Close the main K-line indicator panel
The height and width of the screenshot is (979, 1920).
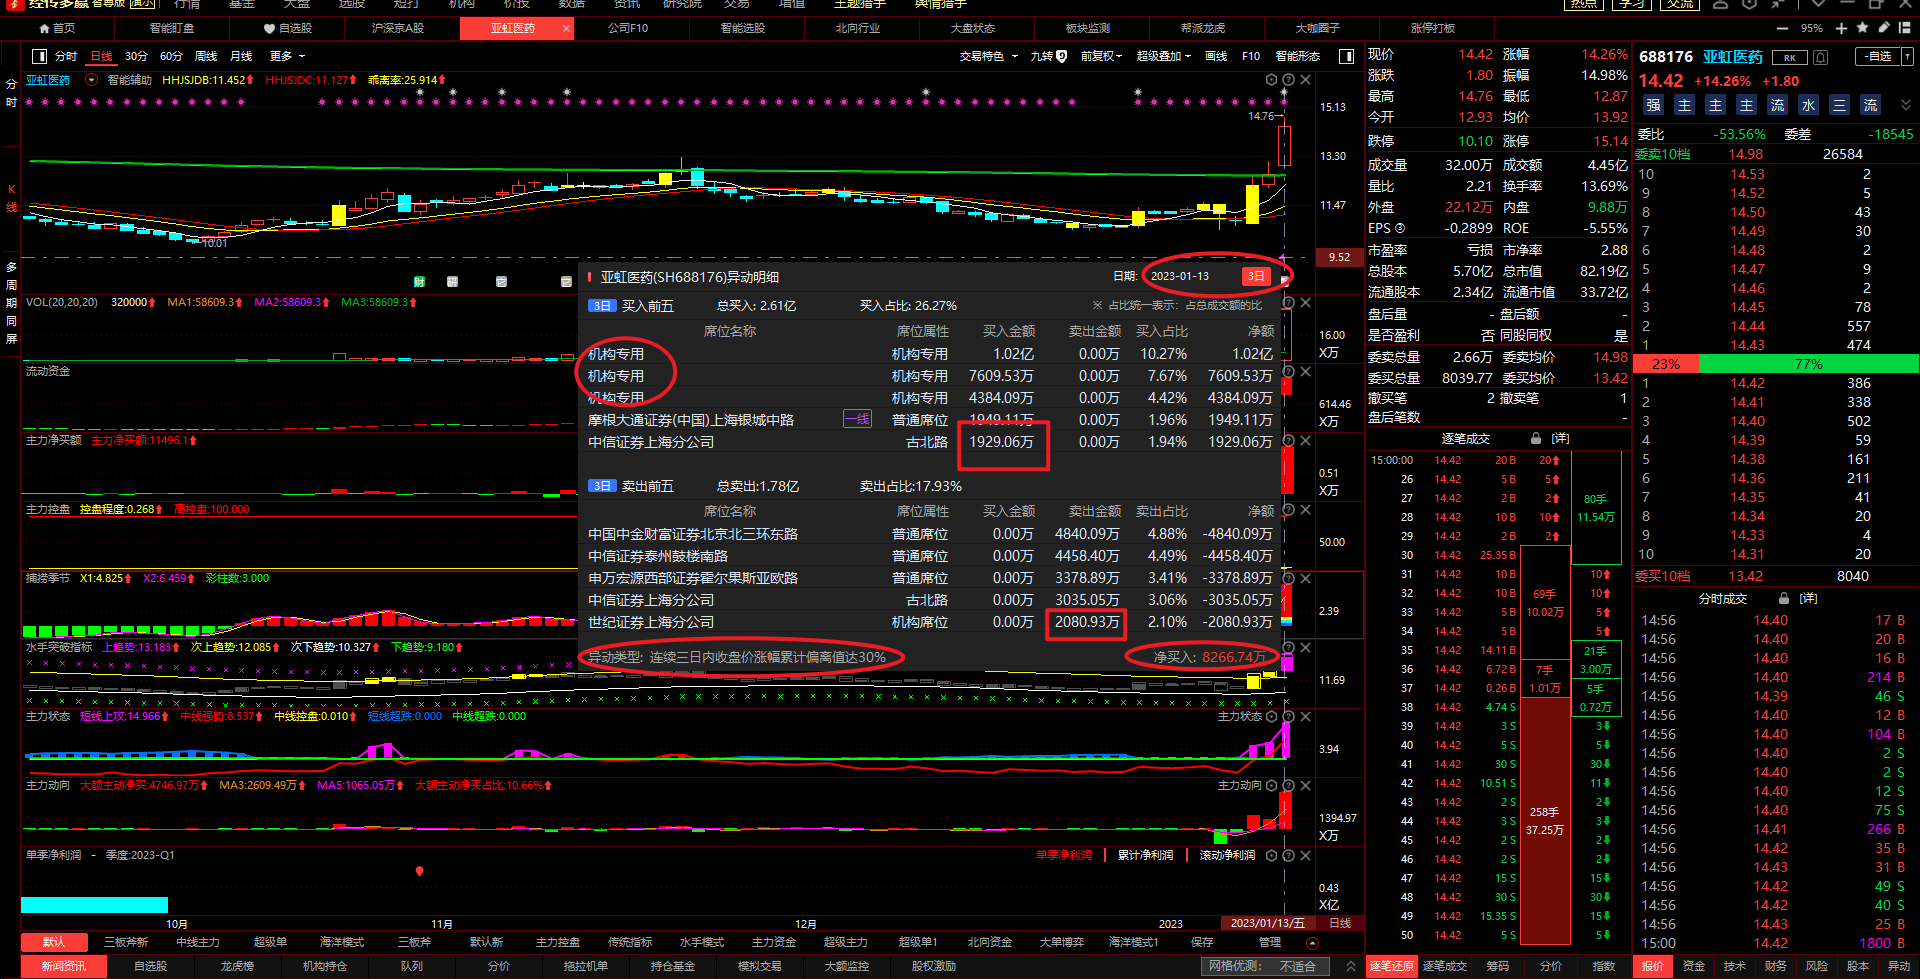(x=1305, y=79)
